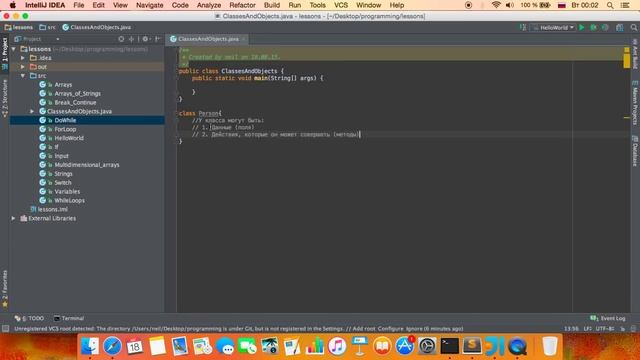The height and width of the screenshot is (360, 640).
Task: Click the Make Project build icon
Action: point(523,27)
